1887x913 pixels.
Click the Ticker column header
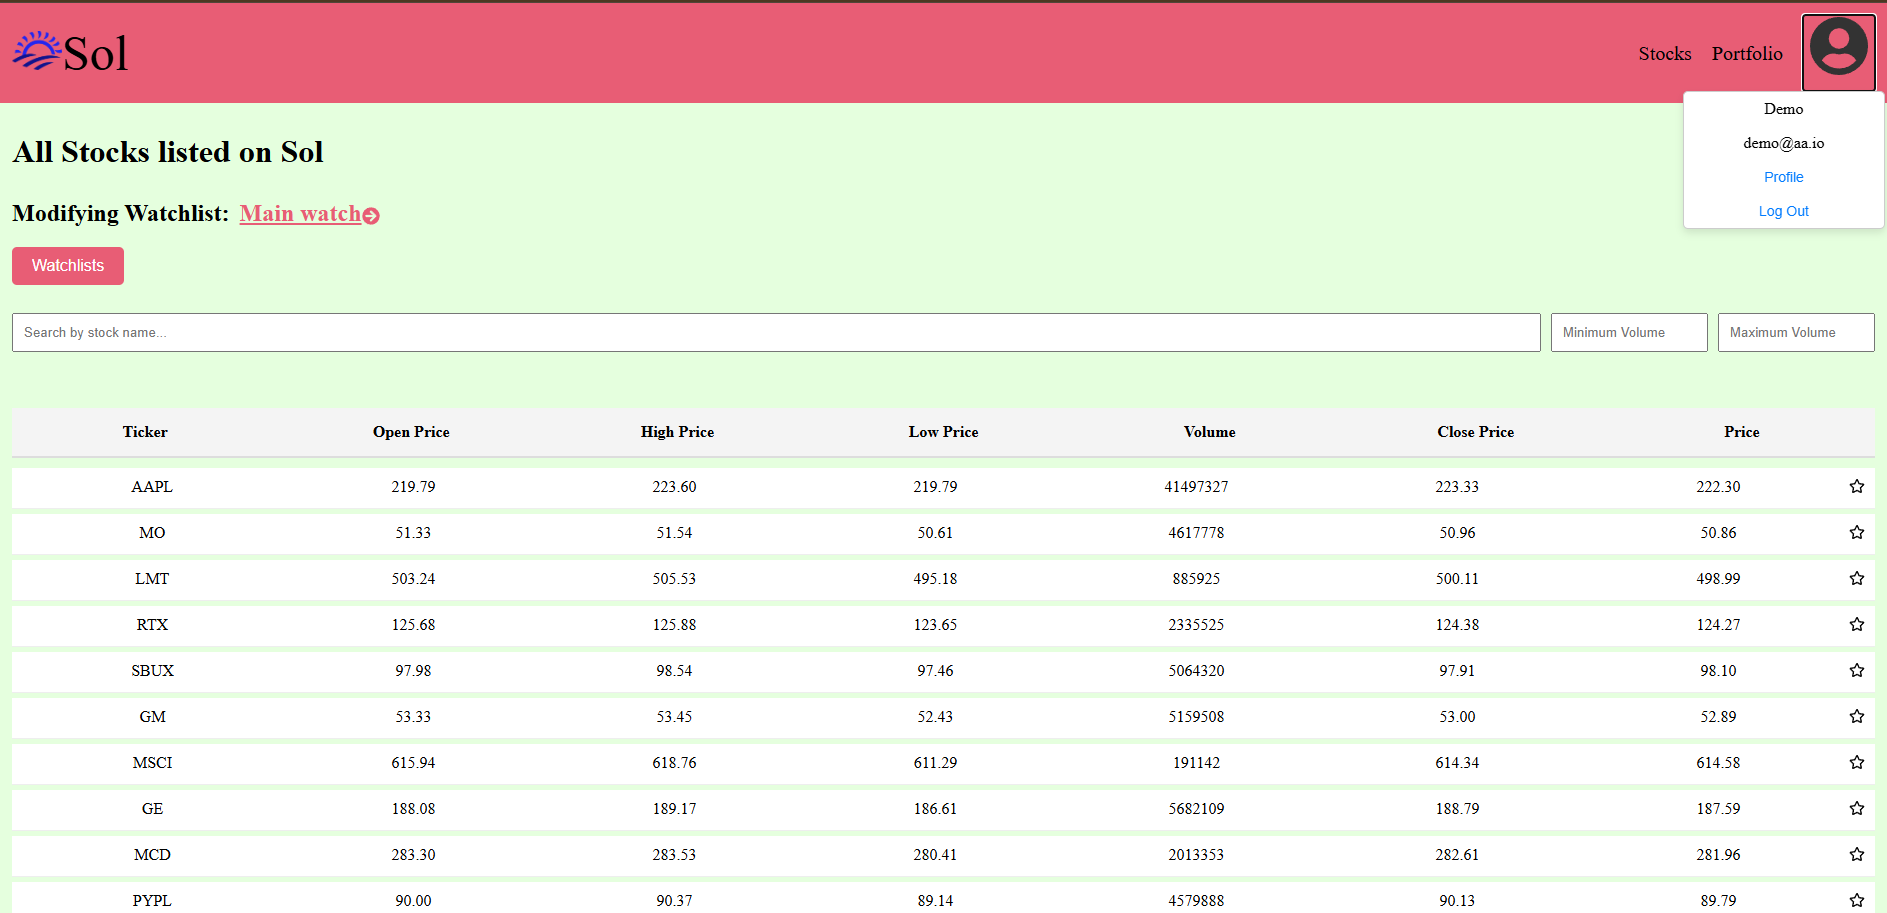coord(145,432)
